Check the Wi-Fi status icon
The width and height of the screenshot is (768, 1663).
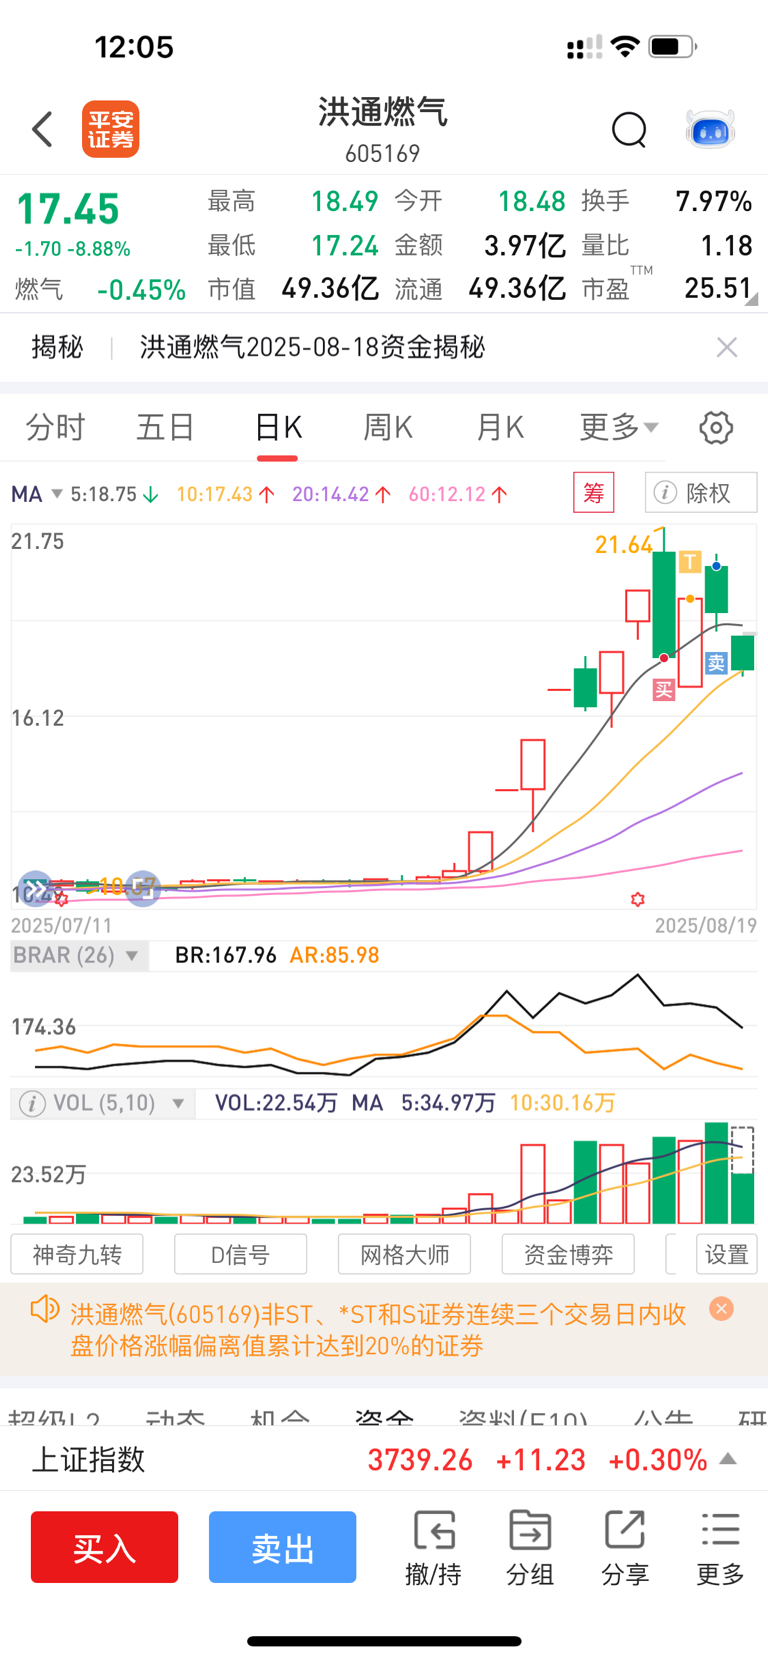[625, 46]
